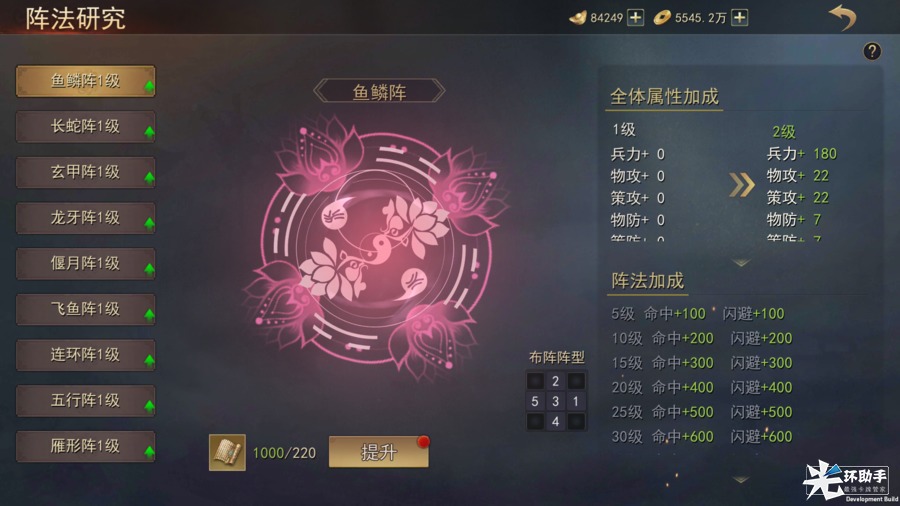Tap slot 3 in the 布阵阵型 grid
The image size is (900, 506).
pos(555,402)
